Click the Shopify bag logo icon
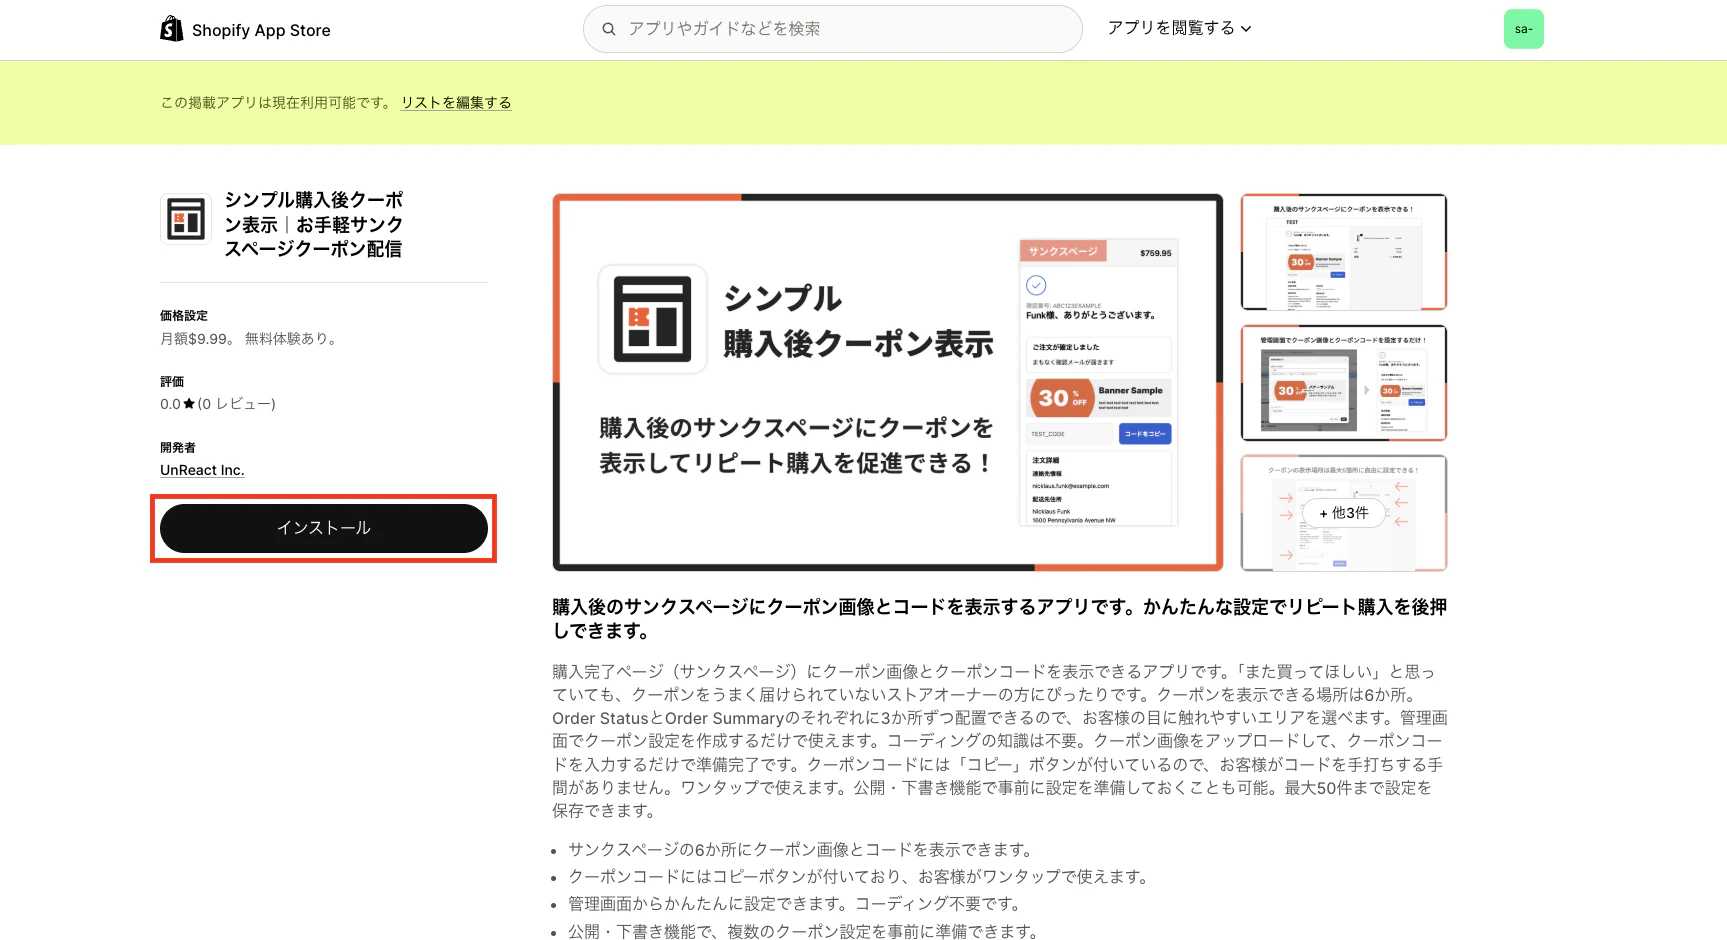Image resolution: width=1727 pixels, height=940 pixels. pos(172,29)
